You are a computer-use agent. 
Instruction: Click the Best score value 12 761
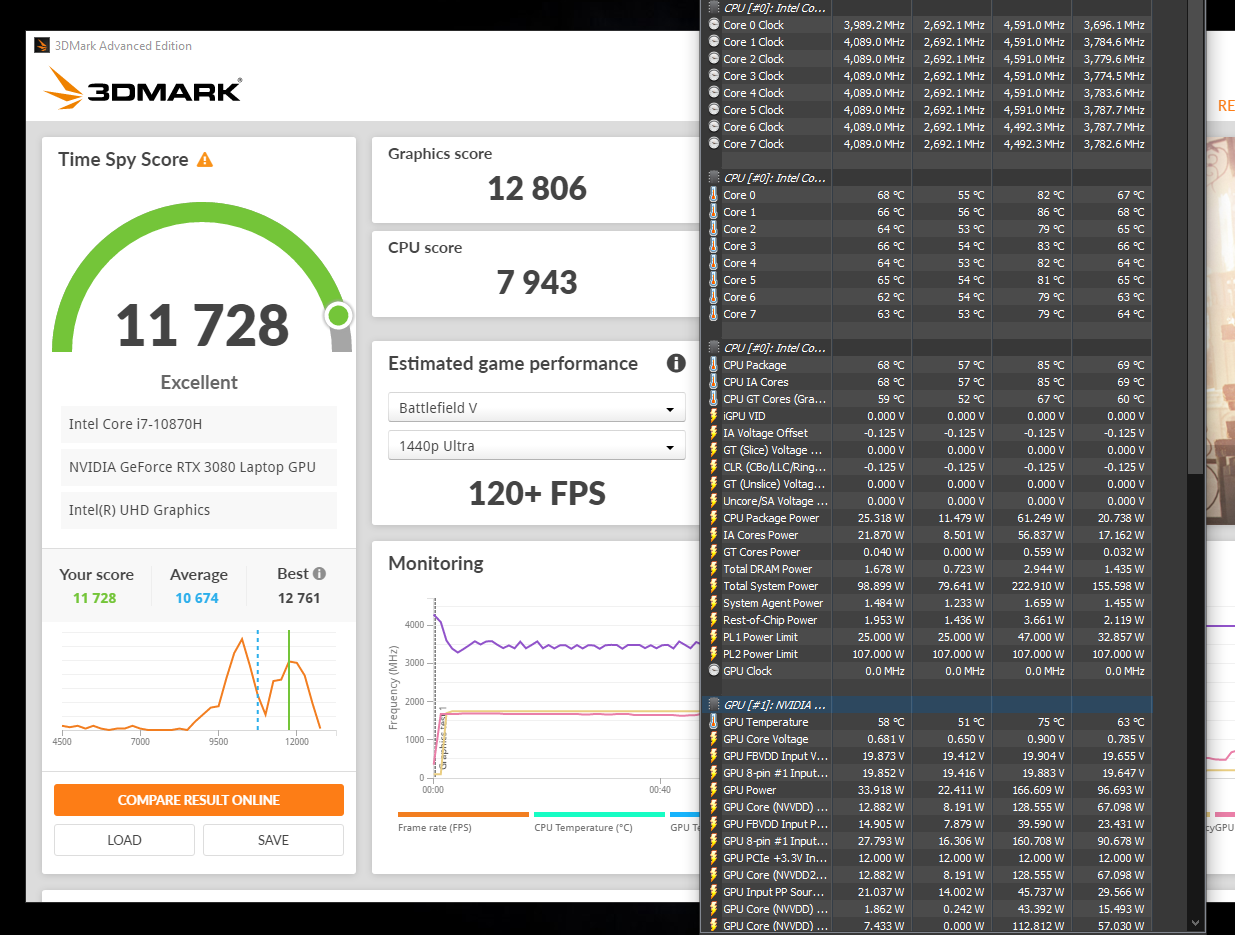click(298, 598)
